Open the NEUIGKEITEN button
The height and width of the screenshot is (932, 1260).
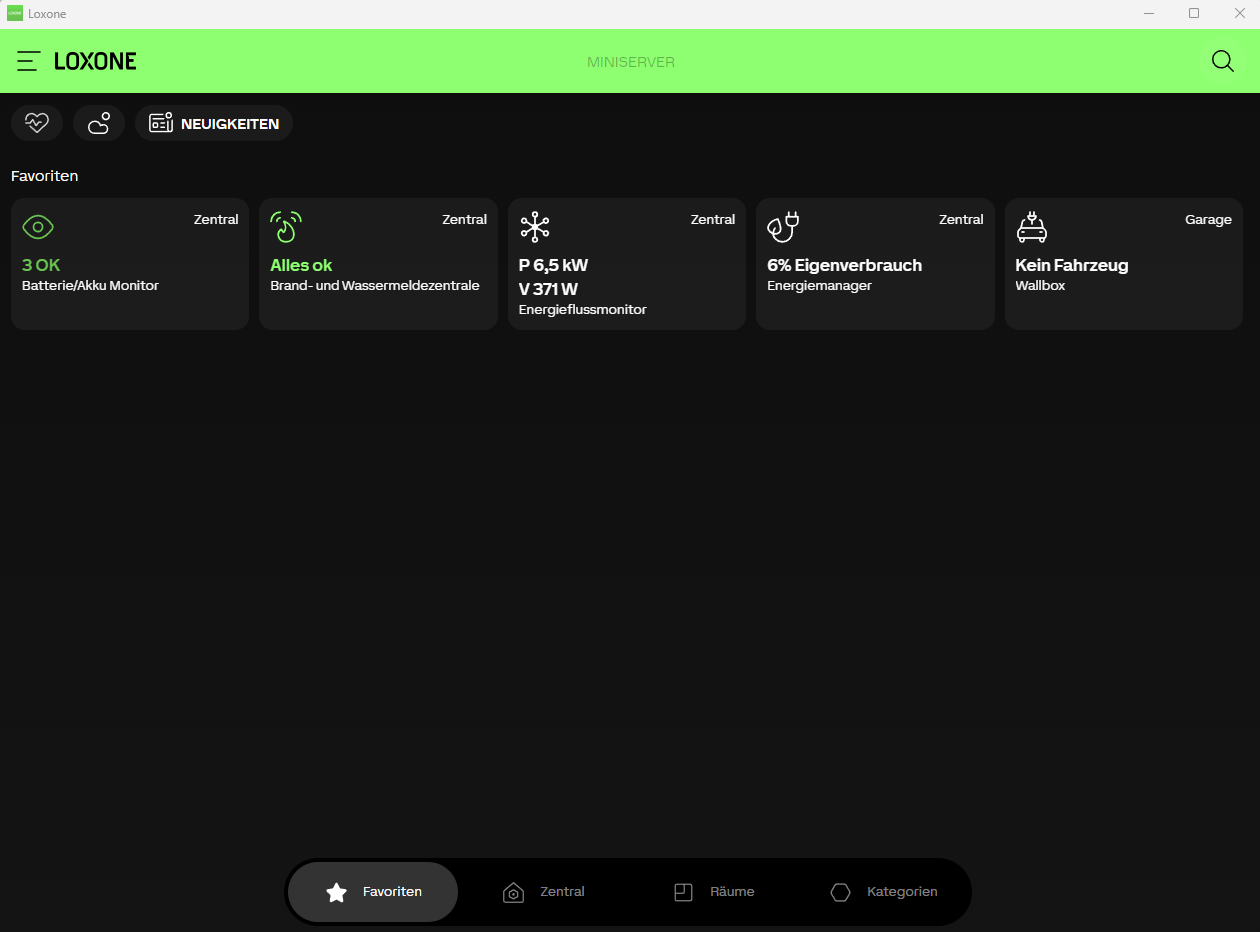pos(214,123)
